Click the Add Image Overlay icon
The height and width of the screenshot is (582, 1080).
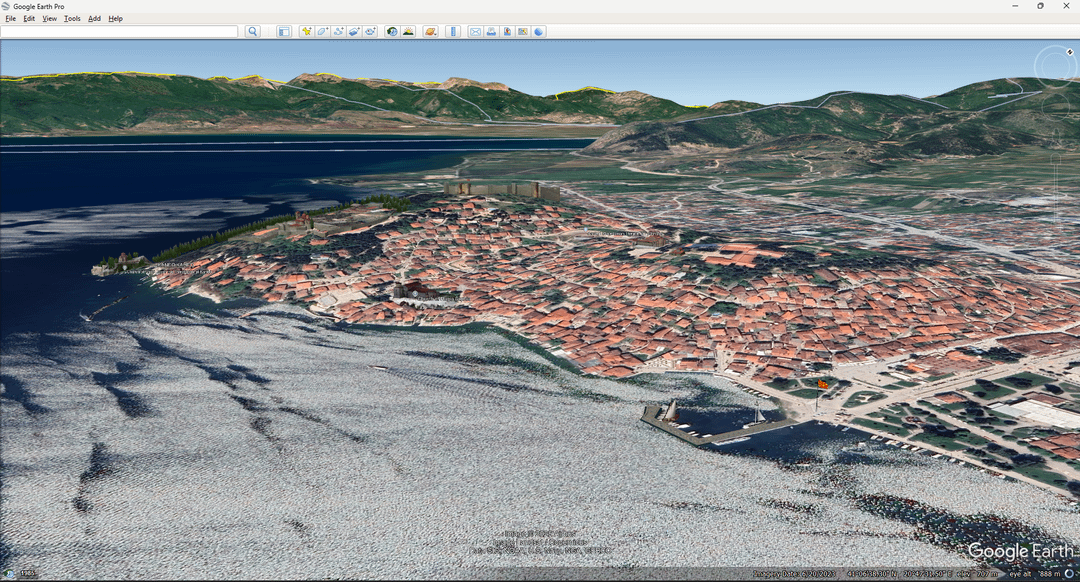pos(354,32)
